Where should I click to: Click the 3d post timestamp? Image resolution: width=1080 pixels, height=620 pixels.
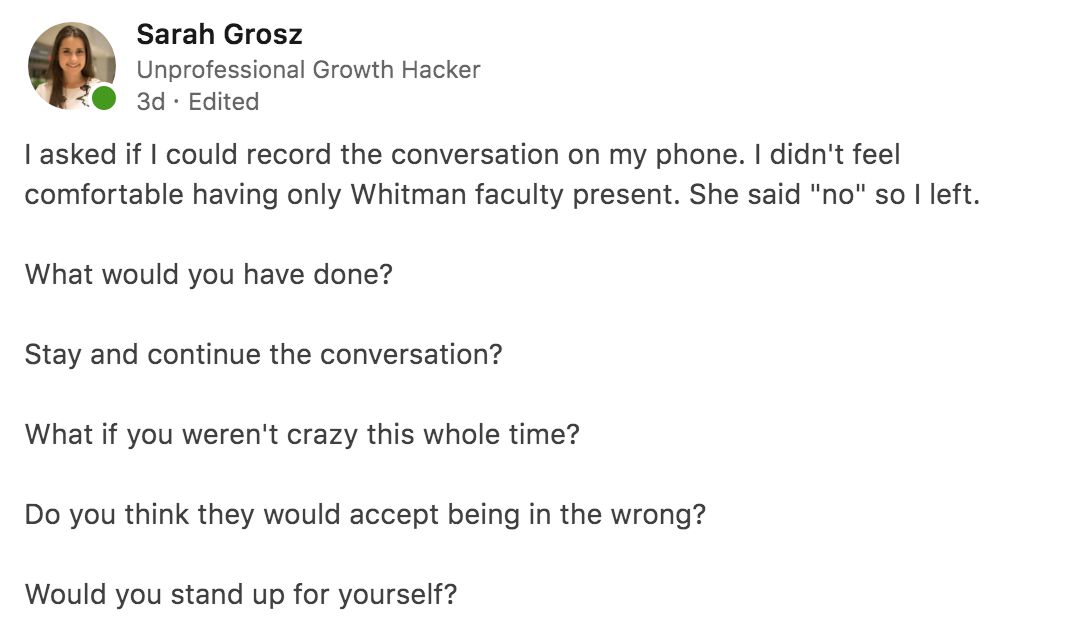[151, 102]
